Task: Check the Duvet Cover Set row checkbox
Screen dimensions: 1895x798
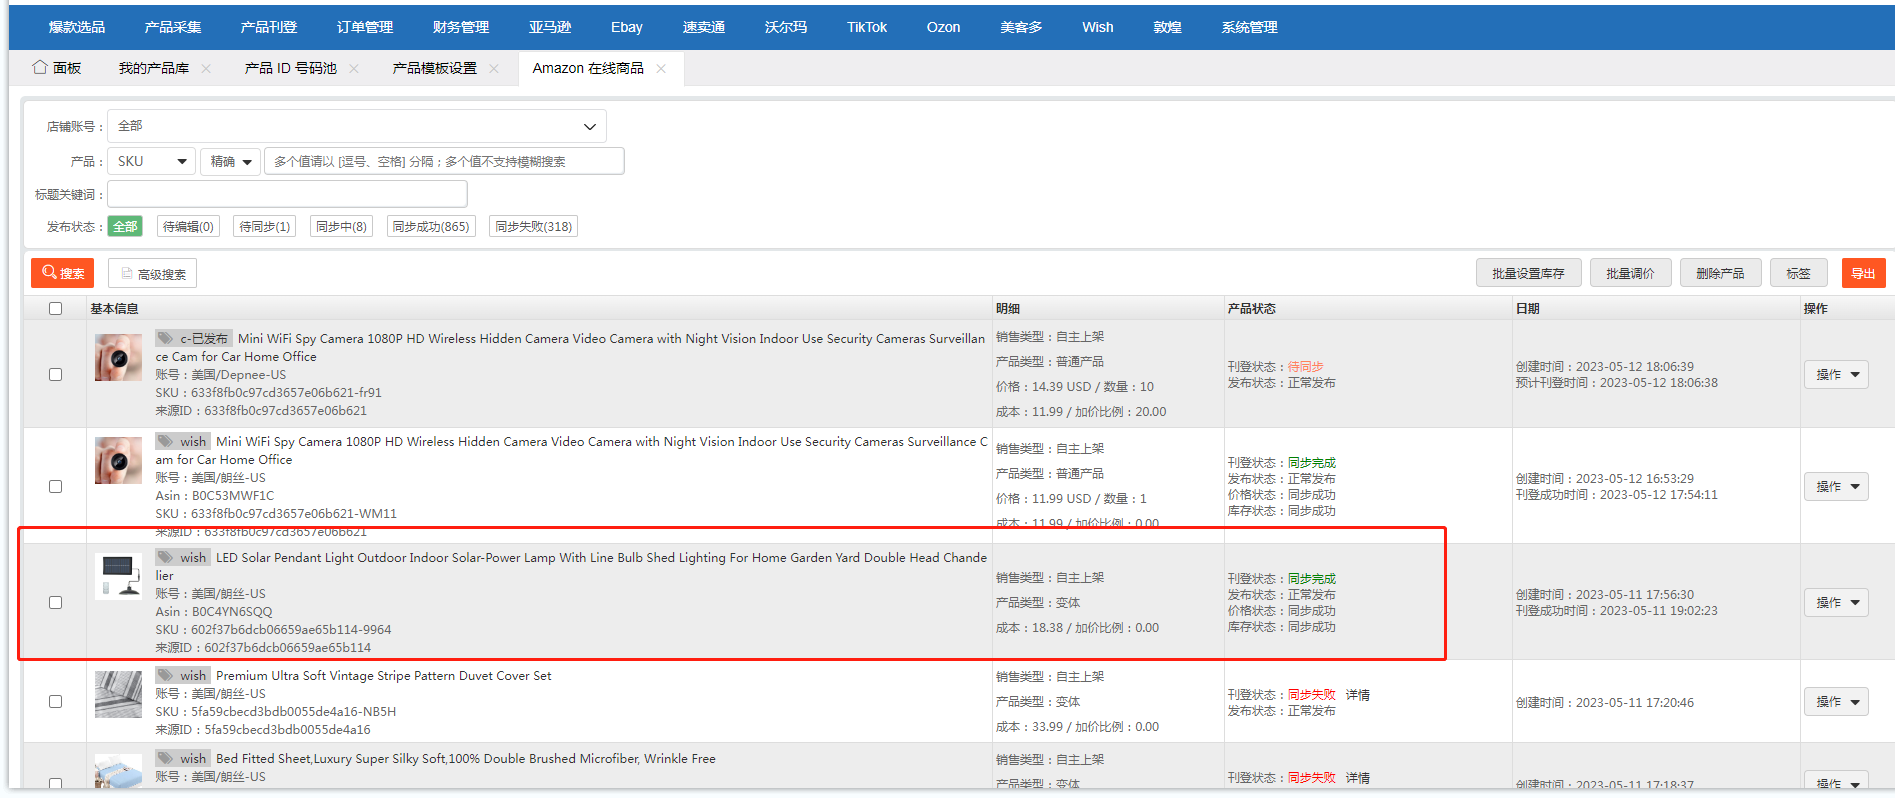Action: 56,701
